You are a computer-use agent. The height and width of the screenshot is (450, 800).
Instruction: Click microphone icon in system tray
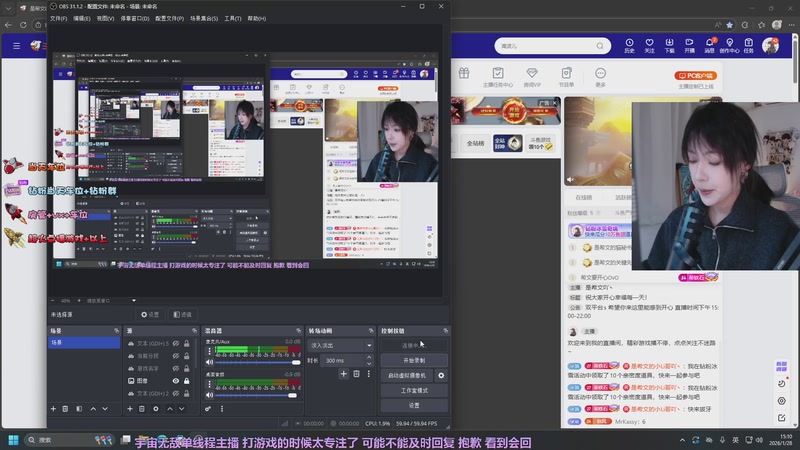(722, 440)
